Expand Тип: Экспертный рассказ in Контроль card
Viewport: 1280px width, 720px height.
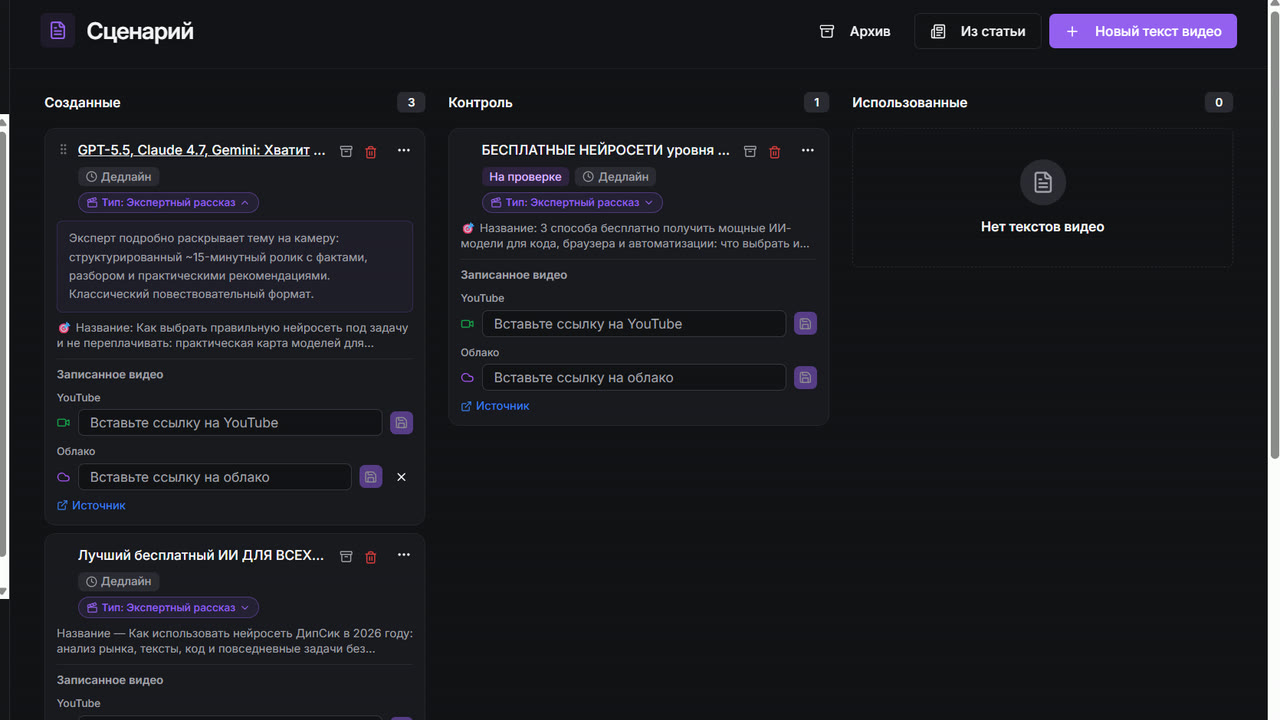pyautogui.click(x=572, y=202)
